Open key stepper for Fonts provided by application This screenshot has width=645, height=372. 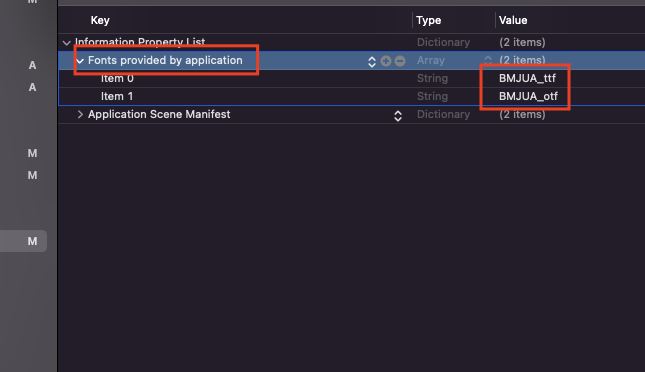pos(372,61)
